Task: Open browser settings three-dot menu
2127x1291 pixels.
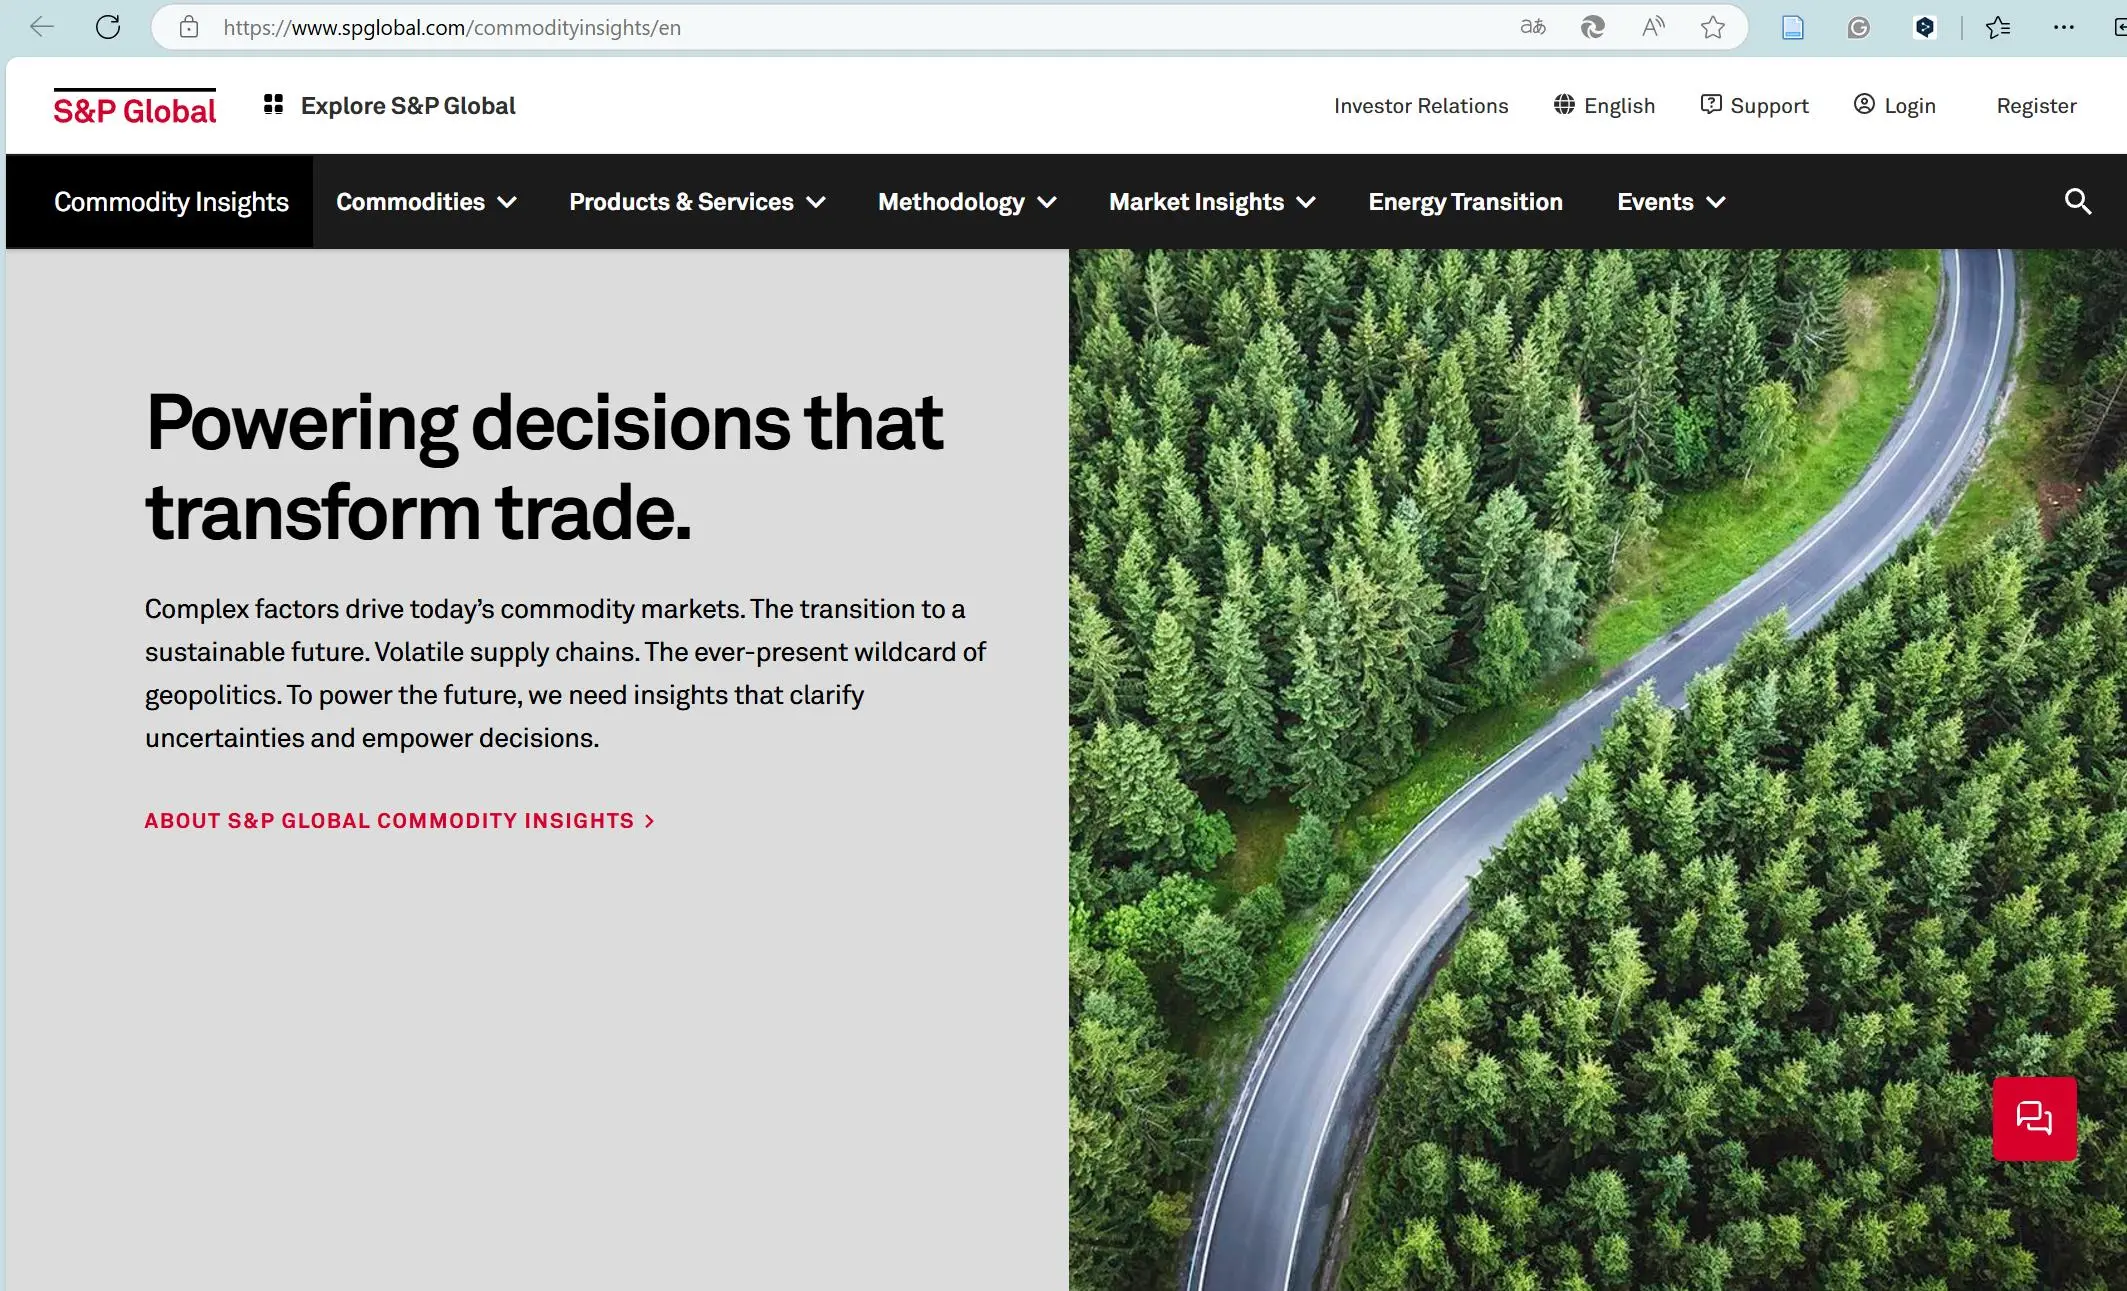Action: (2064, 27)
